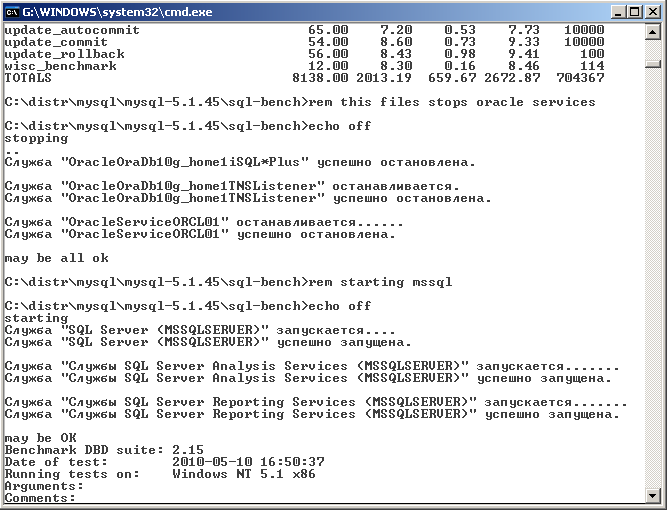Click 'rem this files stops oracle services' text
The image size is (667, 510).
pos(452,102)
